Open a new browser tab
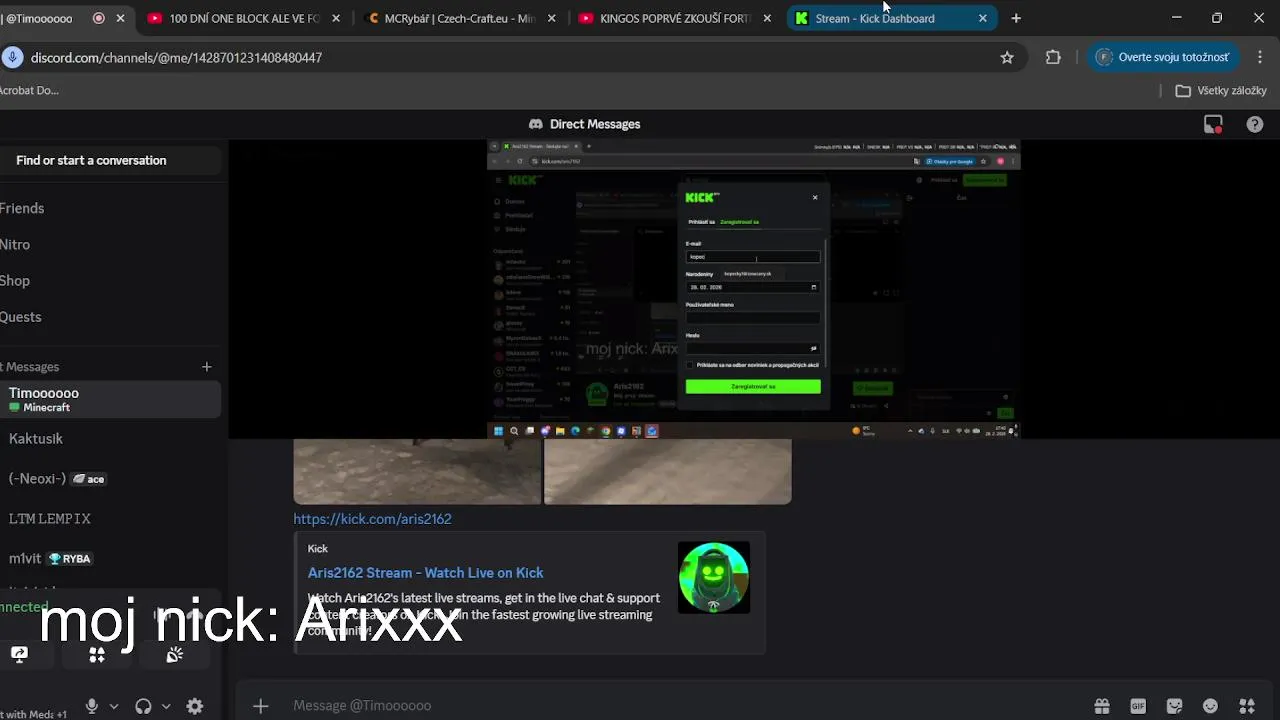The width and height of the screenshot is (1280, 720). (x=1016, y=18)
